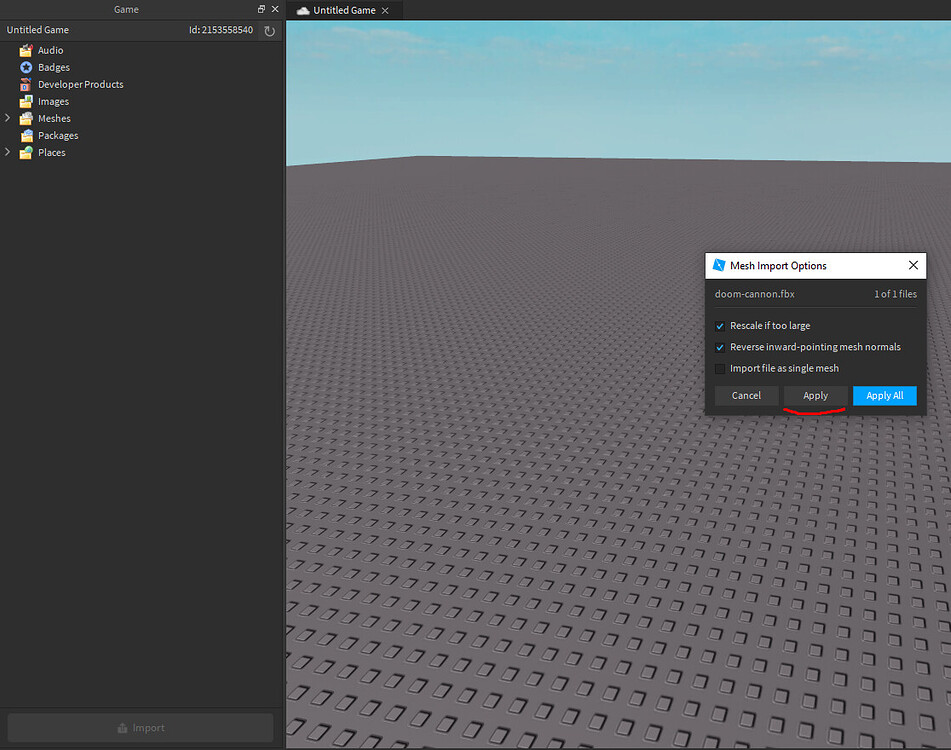
Task: Expand the Places tree node
Action: [8, 152]
